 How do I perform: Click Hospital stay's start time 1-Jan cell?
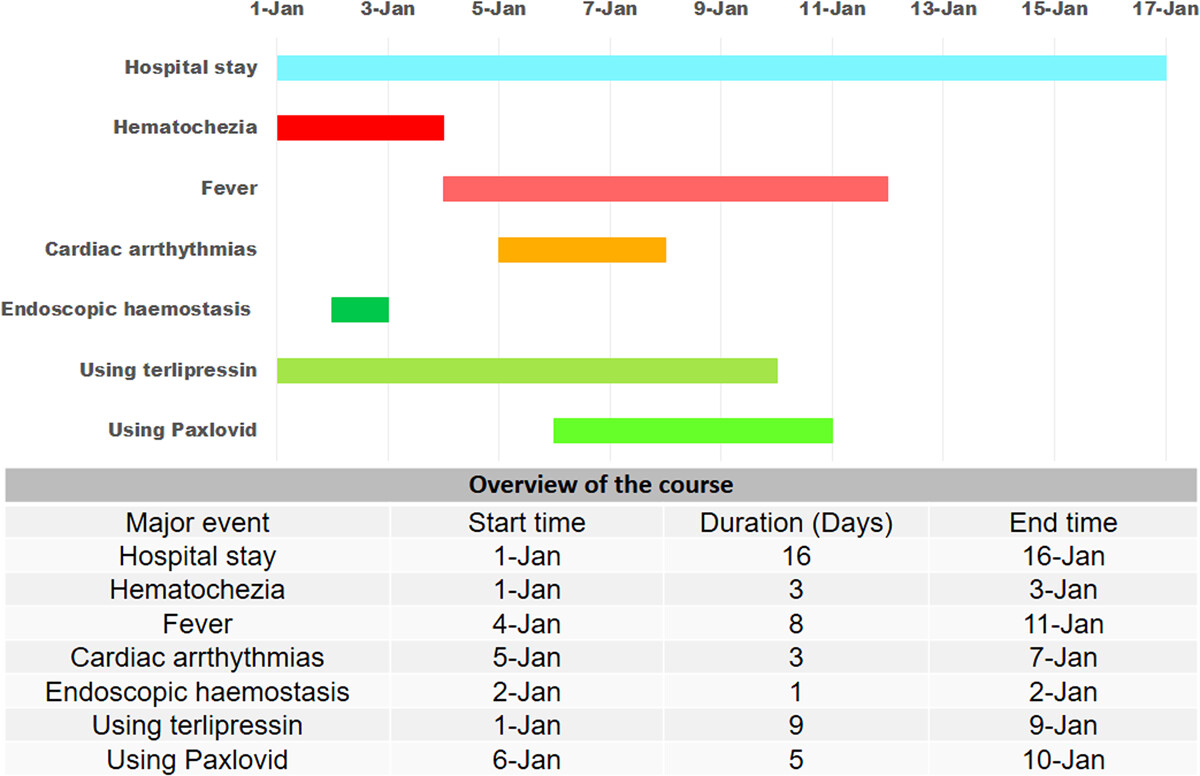[527, 557]
